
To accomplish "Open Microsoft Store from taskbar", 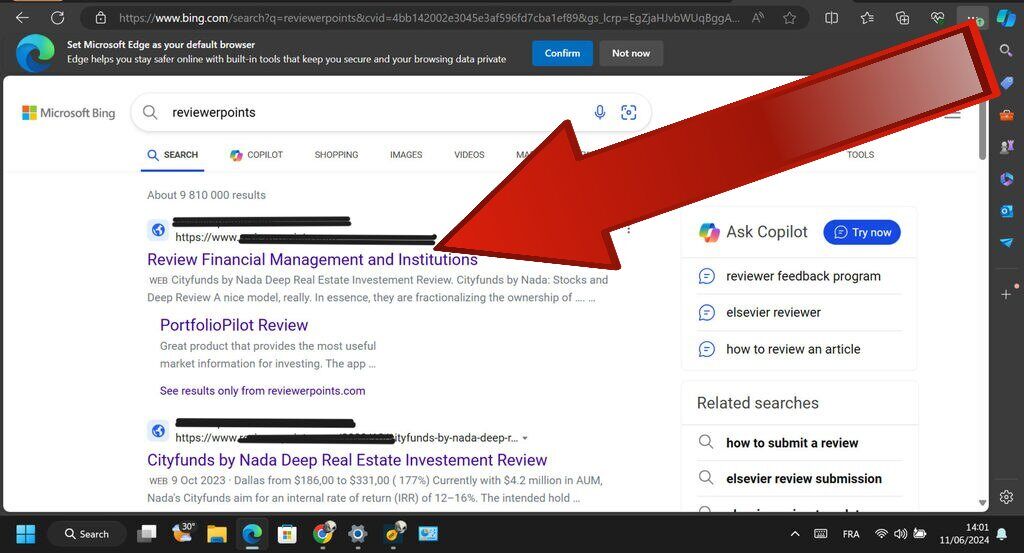I will [287, 534].
